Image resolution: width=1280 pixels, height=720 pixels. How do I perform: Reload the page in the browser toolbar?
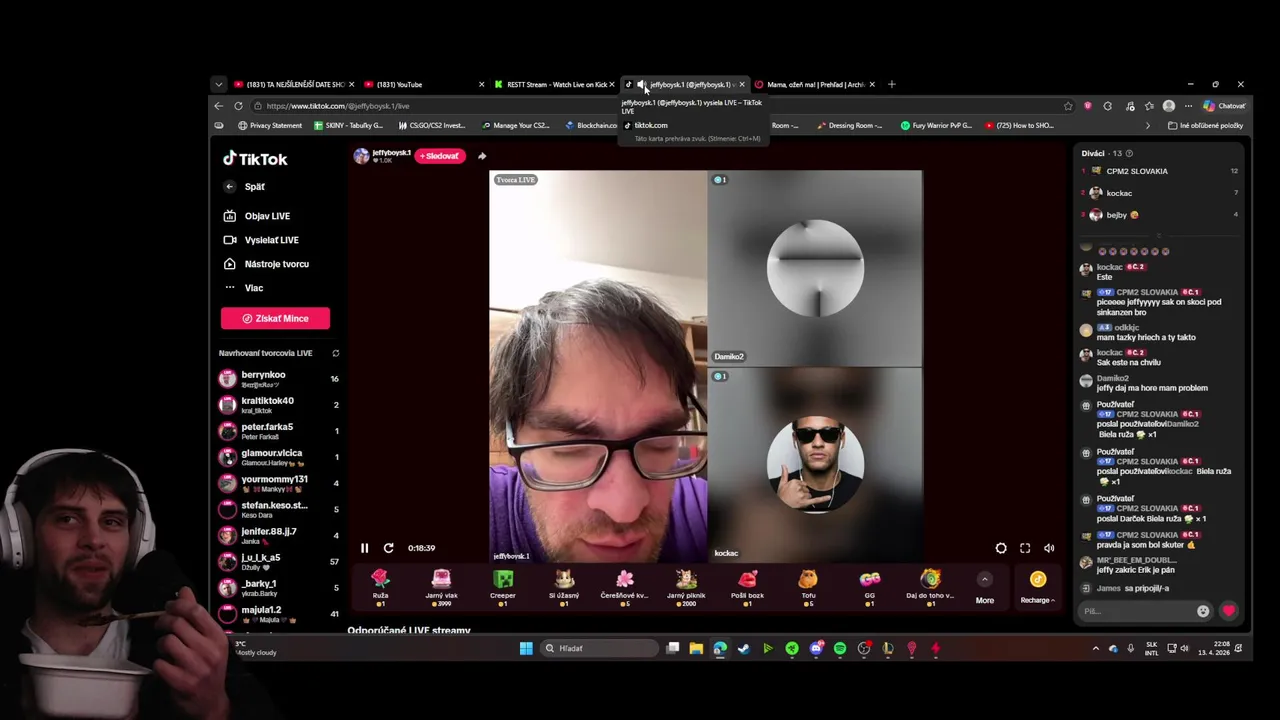(238, 106)
